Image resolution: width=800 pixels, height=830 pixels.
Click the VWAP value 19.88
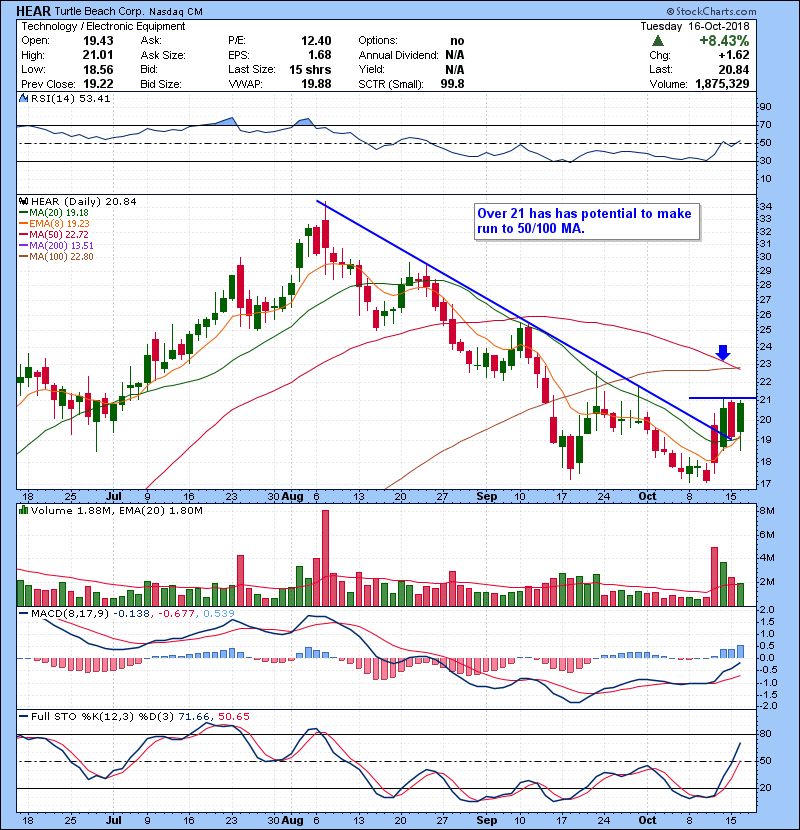click(316, 84)
